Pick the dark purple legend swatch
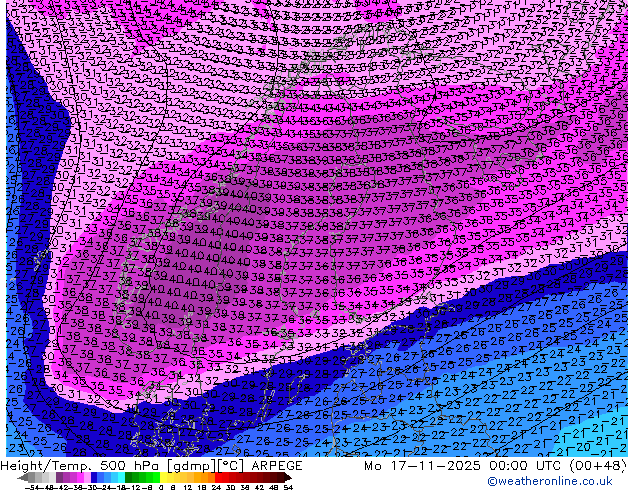 (59, 478)
